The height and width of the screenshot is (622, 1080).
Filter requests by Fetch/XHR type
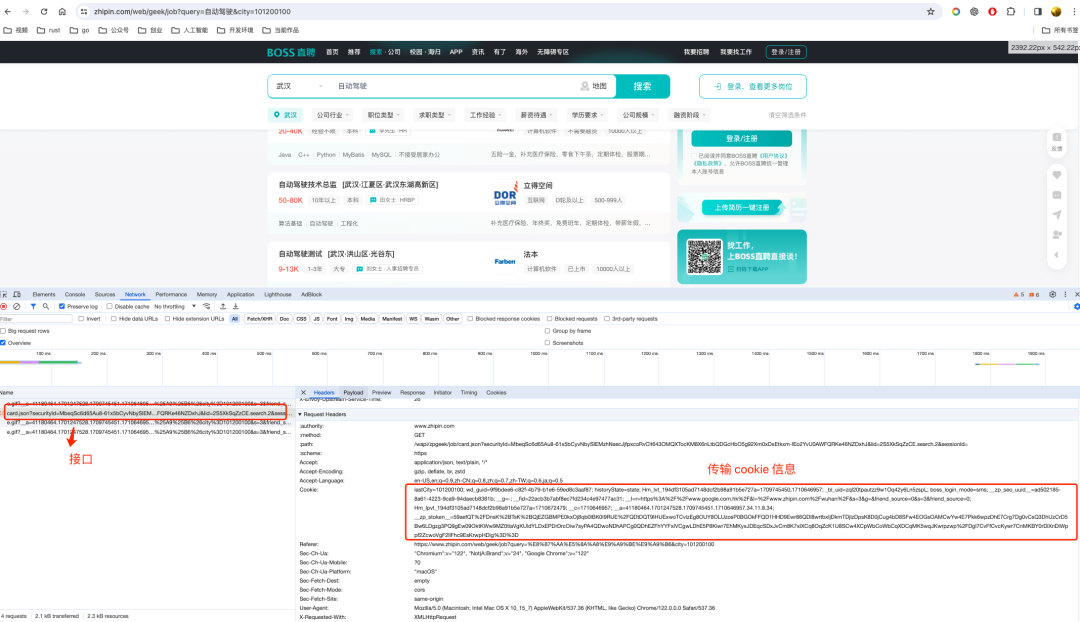point(259,319)
